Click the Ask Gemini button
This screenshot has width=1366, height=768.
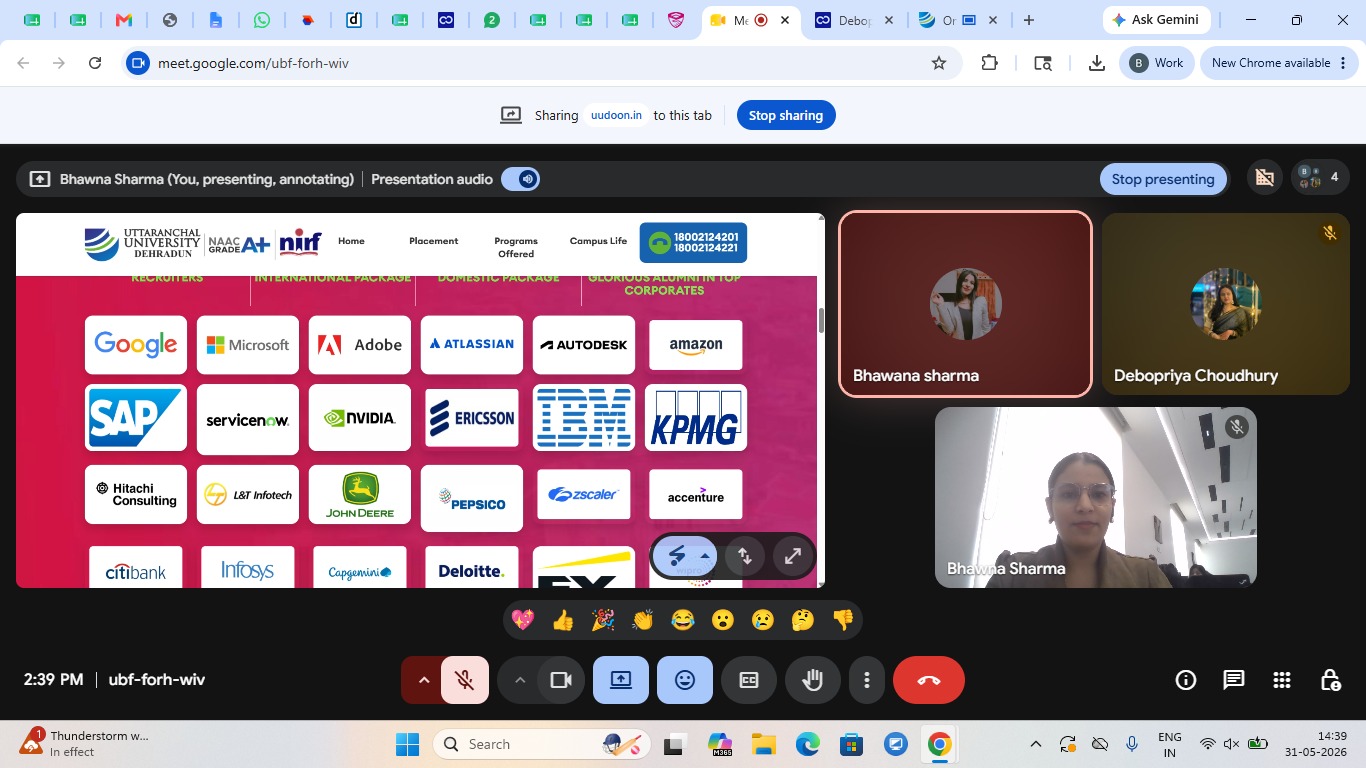click(1156, 20)
